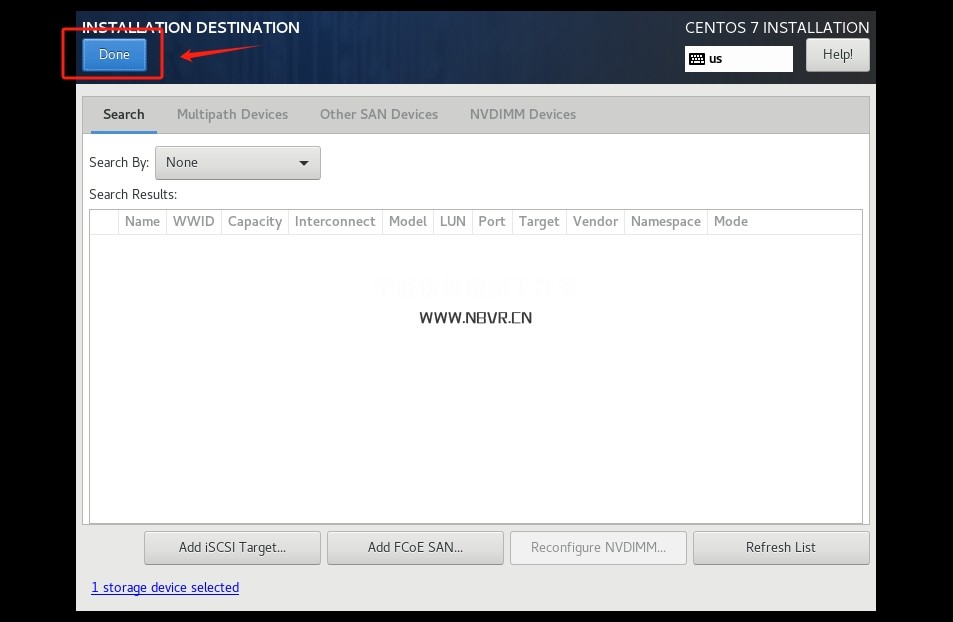Click the Vendor column header

point(595,222)
